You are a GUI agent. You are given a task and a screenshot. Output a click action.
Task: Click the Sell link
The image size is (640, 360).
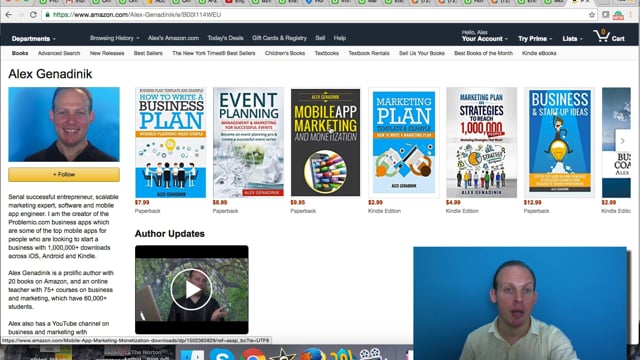click(x=320, y=38)
